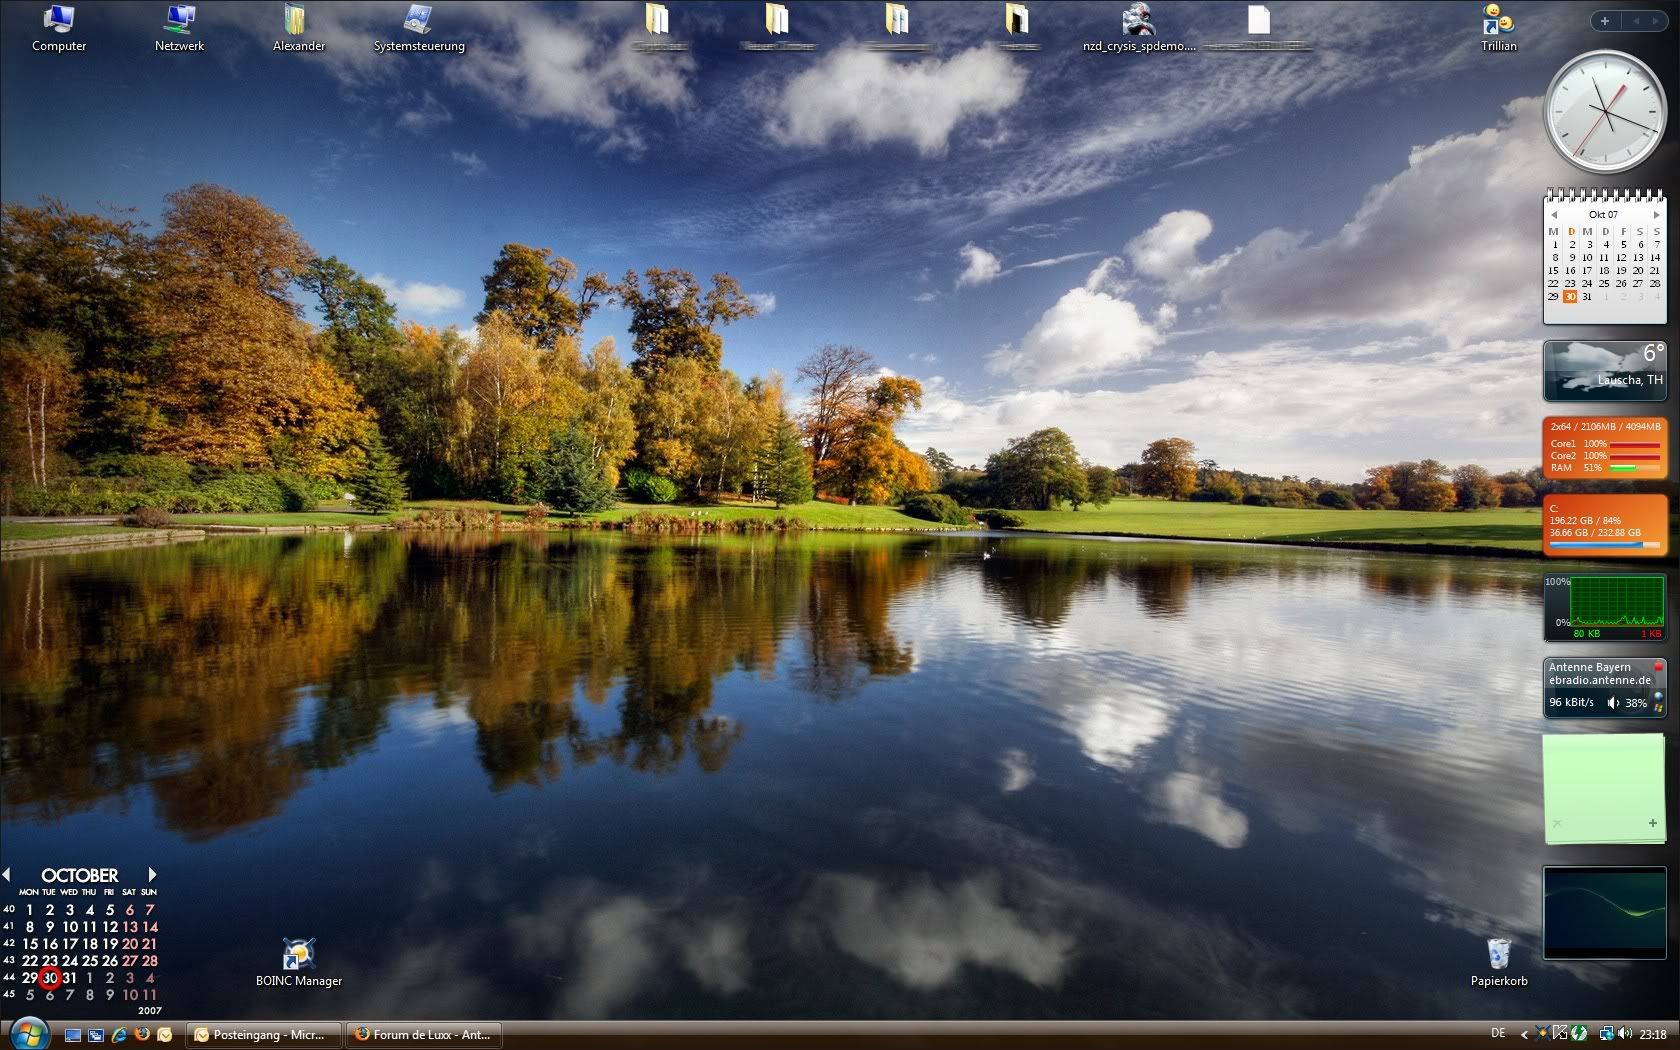Click the Internet Explorer quick launch icon
Viewport: 1680px width, 1050px height.
click(x=119, y=1035)
